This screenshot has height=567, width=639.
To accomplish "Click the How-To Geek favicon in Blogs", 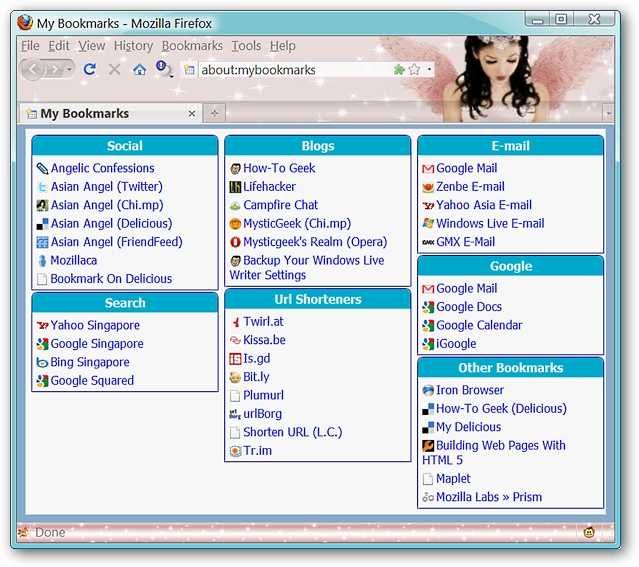I will [x=235, y=169].
